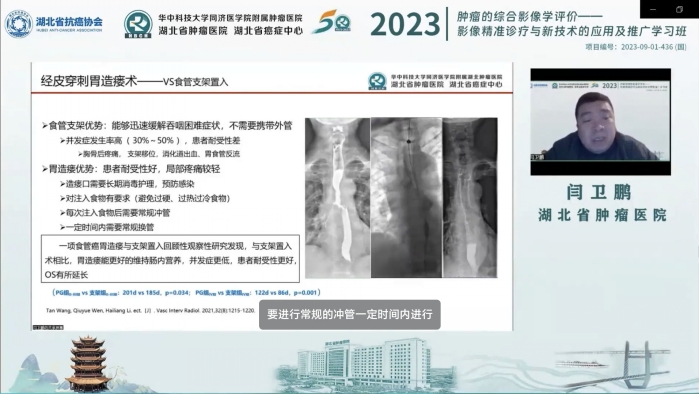Click the slide title 经皮穿刺胃造瘘术
The width and height of the screenshot is (699, 394).
click(x=89, y=82)
